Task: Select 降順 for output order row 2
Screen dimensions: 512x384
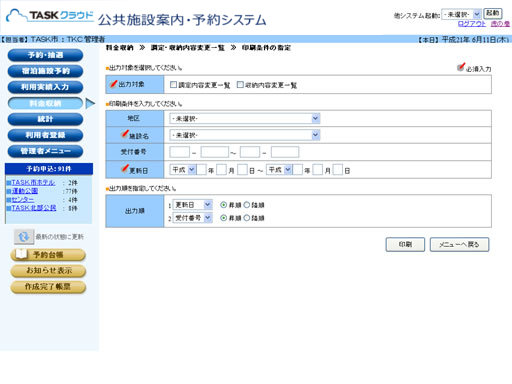Action: click(247, 218)
